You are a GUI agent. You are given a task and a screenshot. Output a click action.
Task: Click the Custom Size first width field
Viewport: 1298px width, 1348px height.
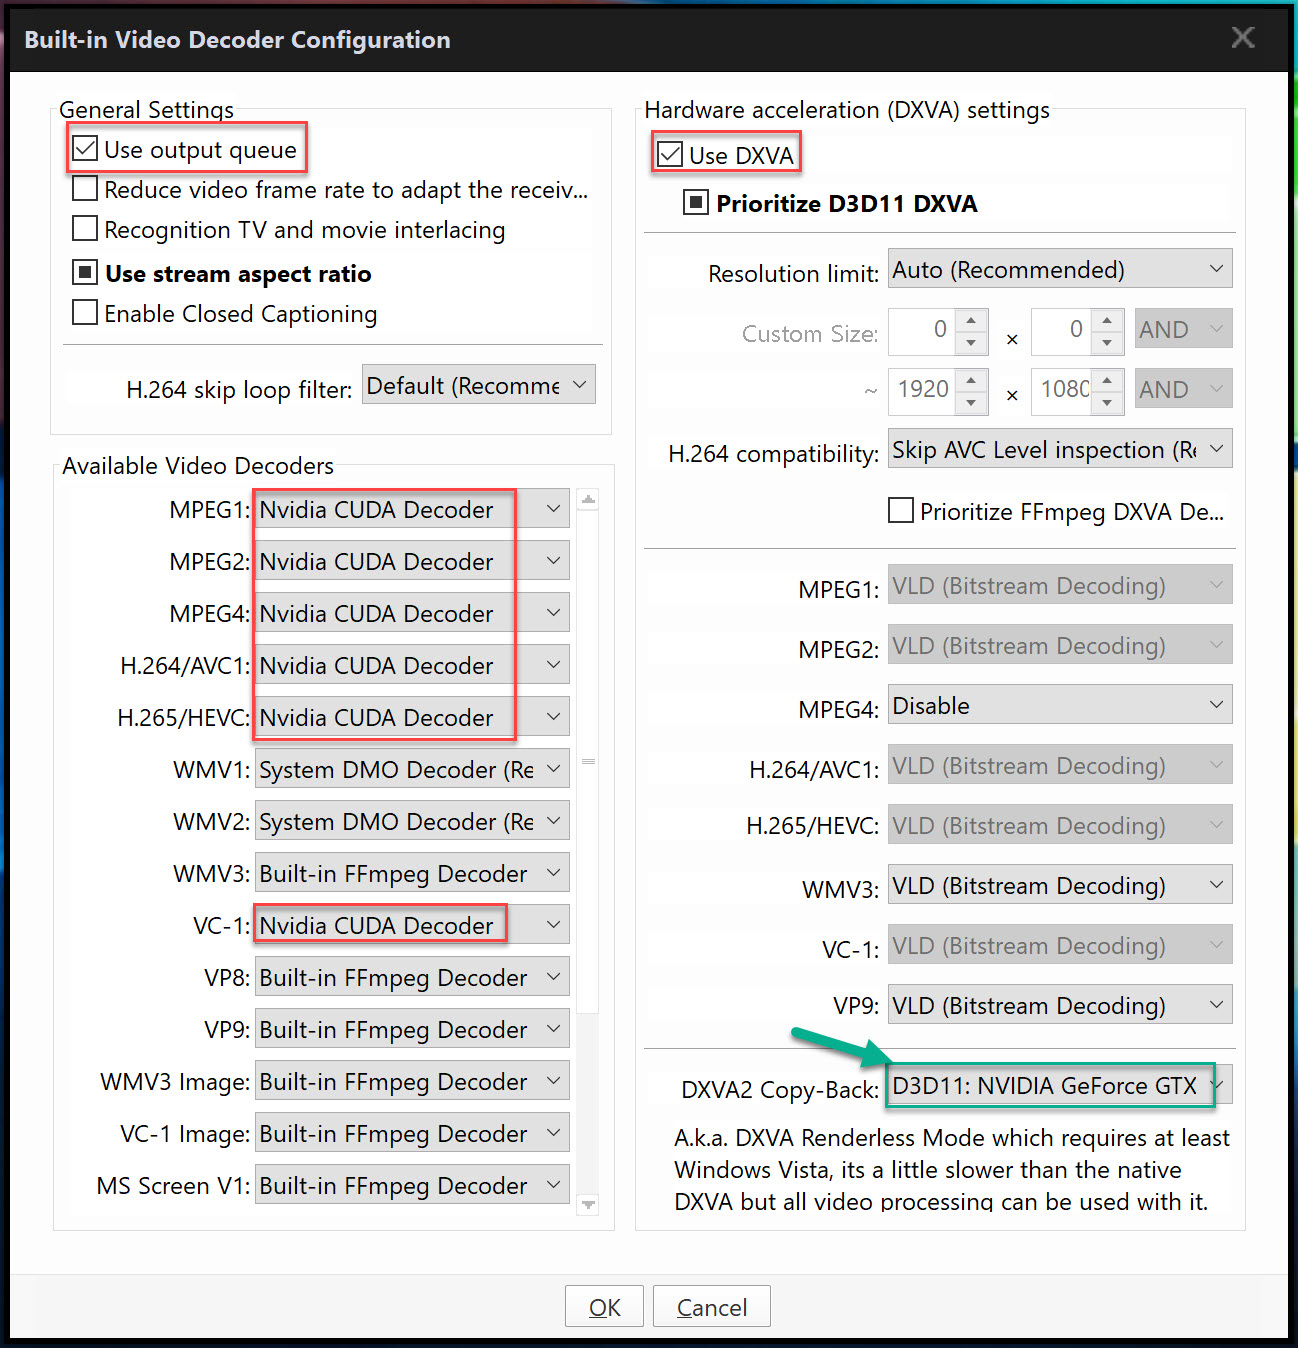click(922, 329)
